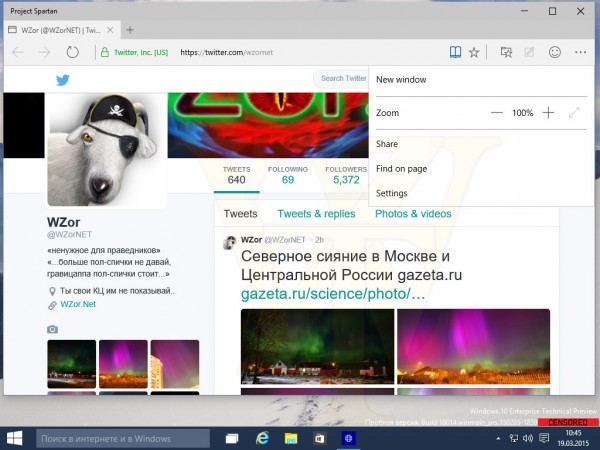Click the smiley feedback icon

(555, 52)
